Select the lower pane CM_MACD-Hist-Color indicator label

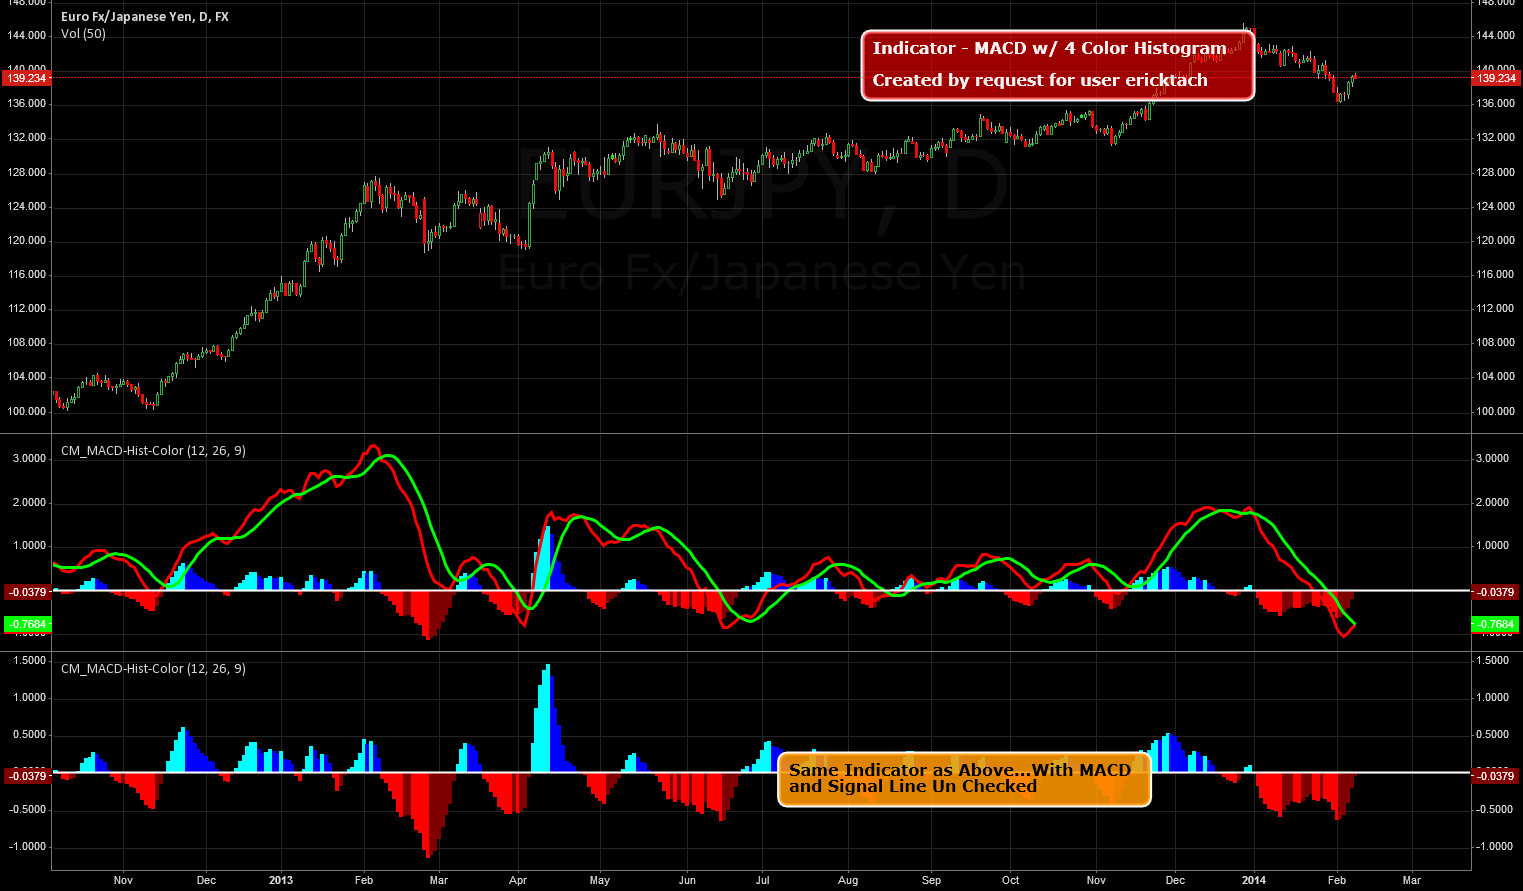coord(151,668)
